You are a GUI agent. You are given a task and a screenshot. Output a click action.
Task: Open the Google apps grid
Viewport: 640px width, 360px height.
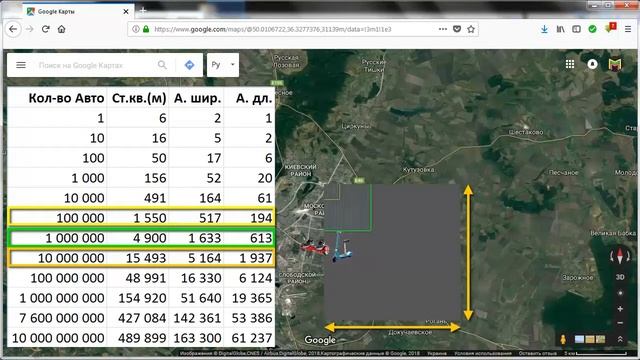(x=570, y=64)
